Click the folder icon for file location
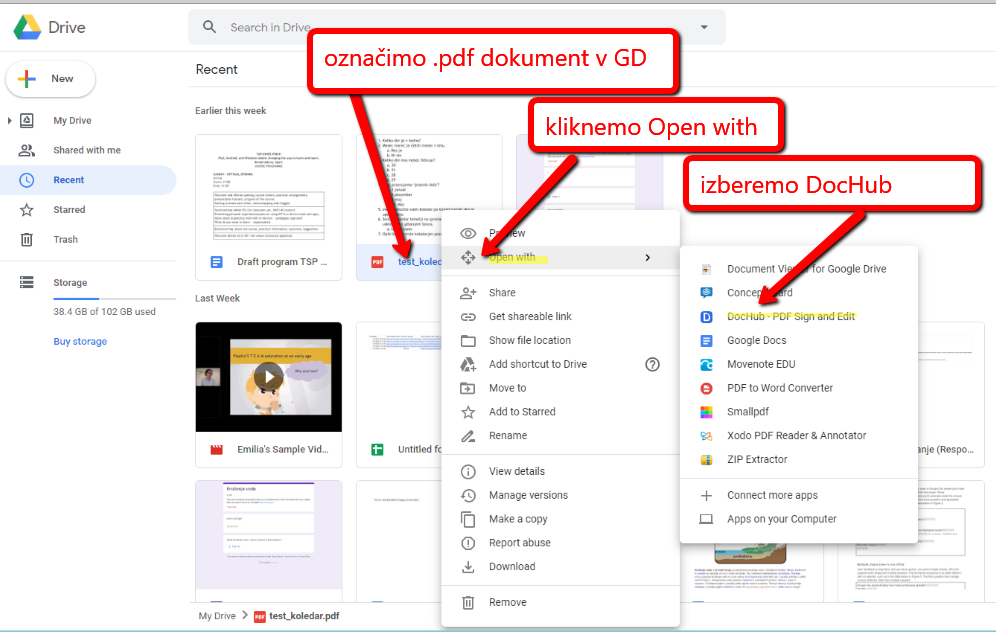The height and width of the screenshot is (632, 996). [x=468, y=340]
